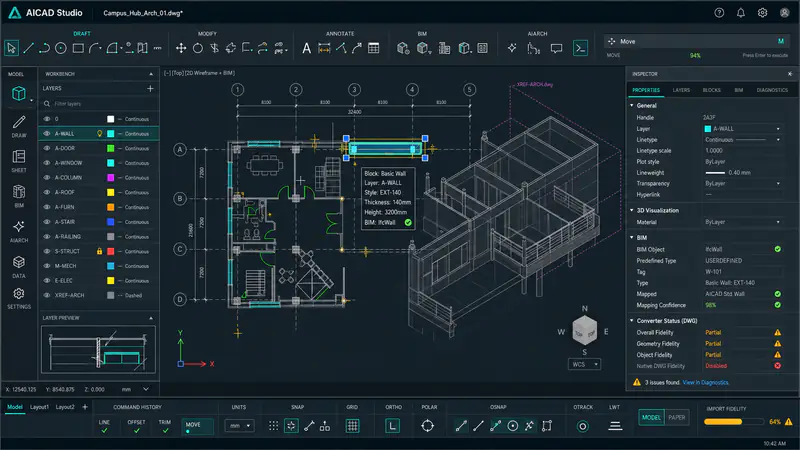Screen dimensions: 800x450
Task: Open the Data panel in sidebar
Action: coord(19,267)
